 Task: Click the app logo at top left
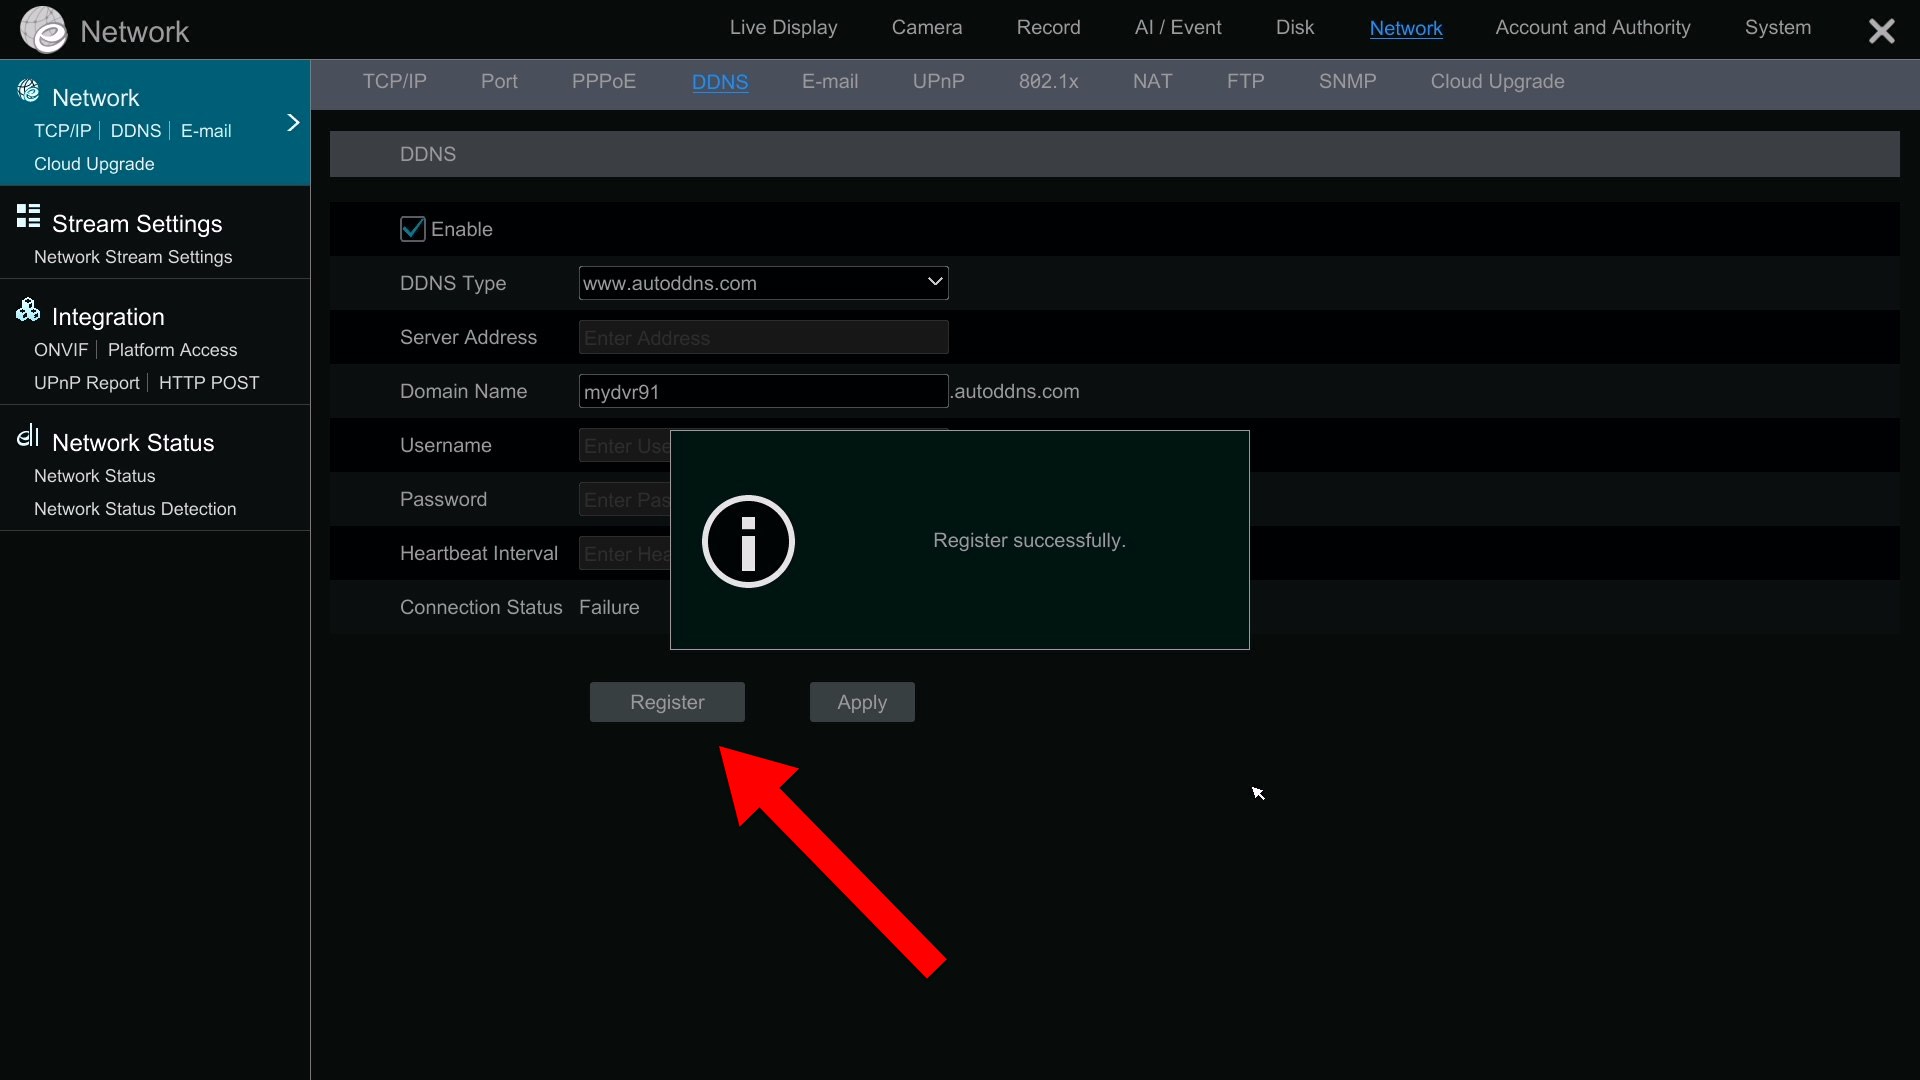[x=43, y=29]
